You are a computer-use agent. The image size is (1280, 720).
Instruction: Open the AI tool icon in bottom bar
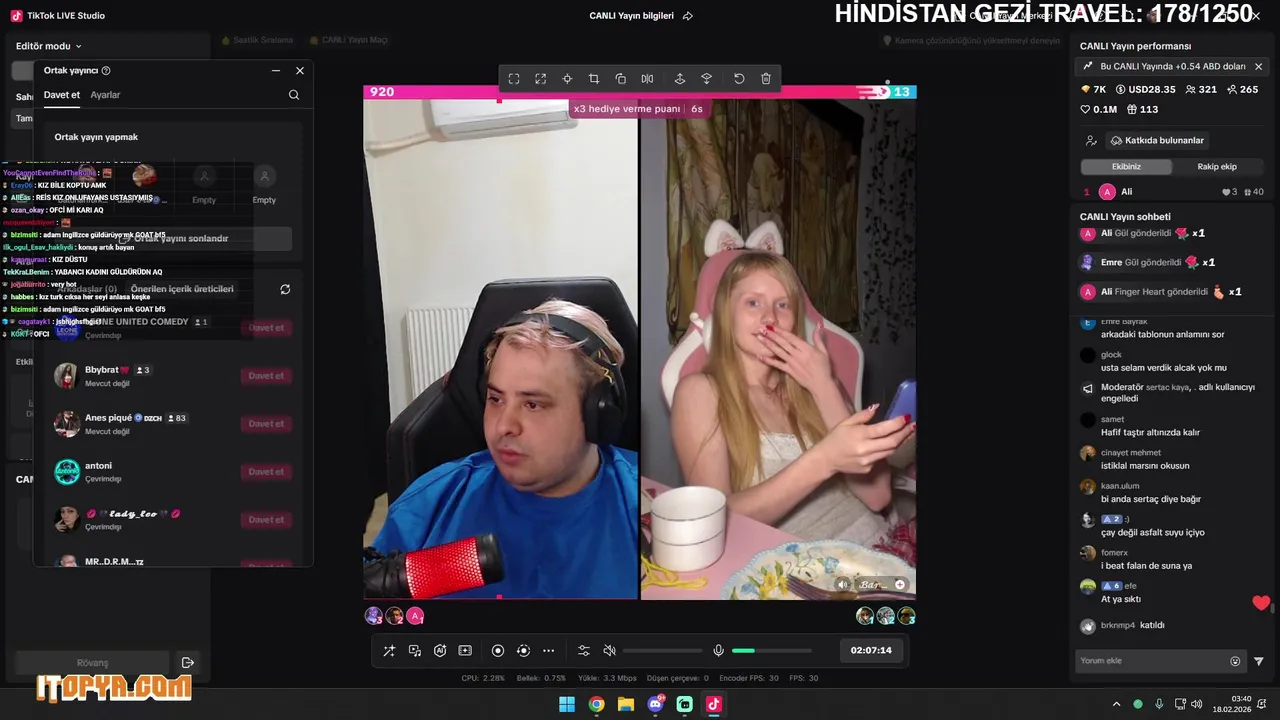pos(440,651)
